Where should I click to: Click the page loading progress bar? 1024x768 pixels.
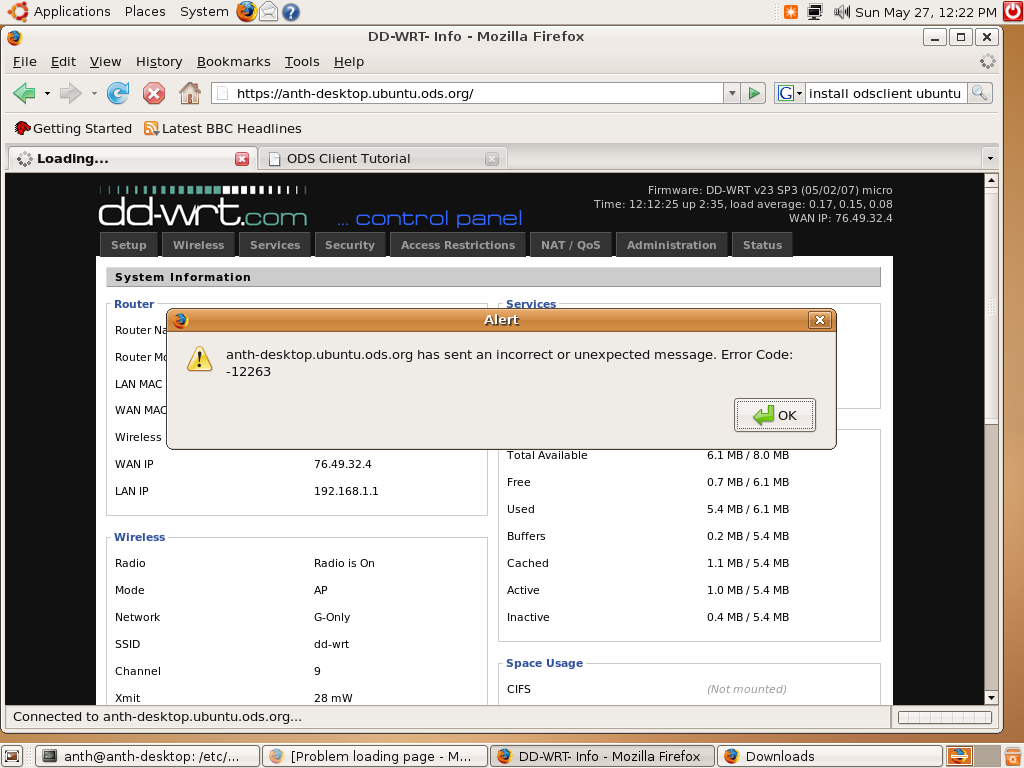pyautogui.click(x=945, y=717)
